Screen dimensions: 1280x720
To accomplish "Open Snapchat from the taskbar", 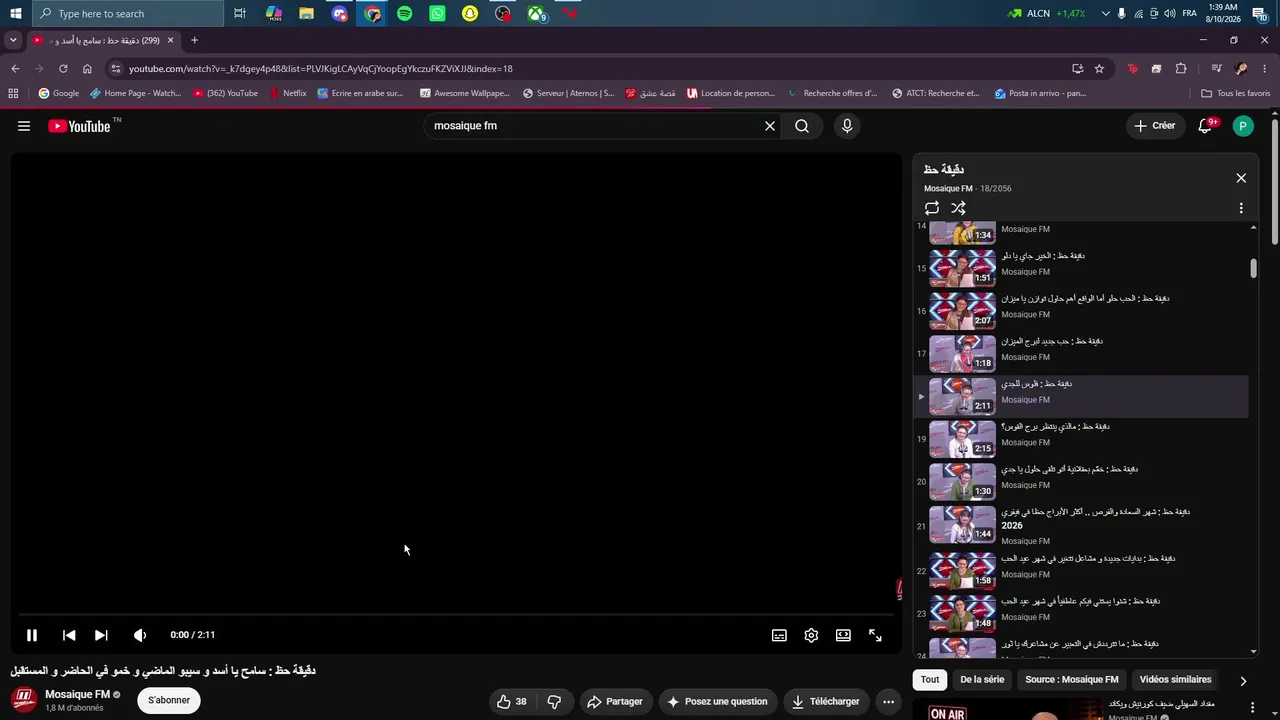I will click(470, 13).
